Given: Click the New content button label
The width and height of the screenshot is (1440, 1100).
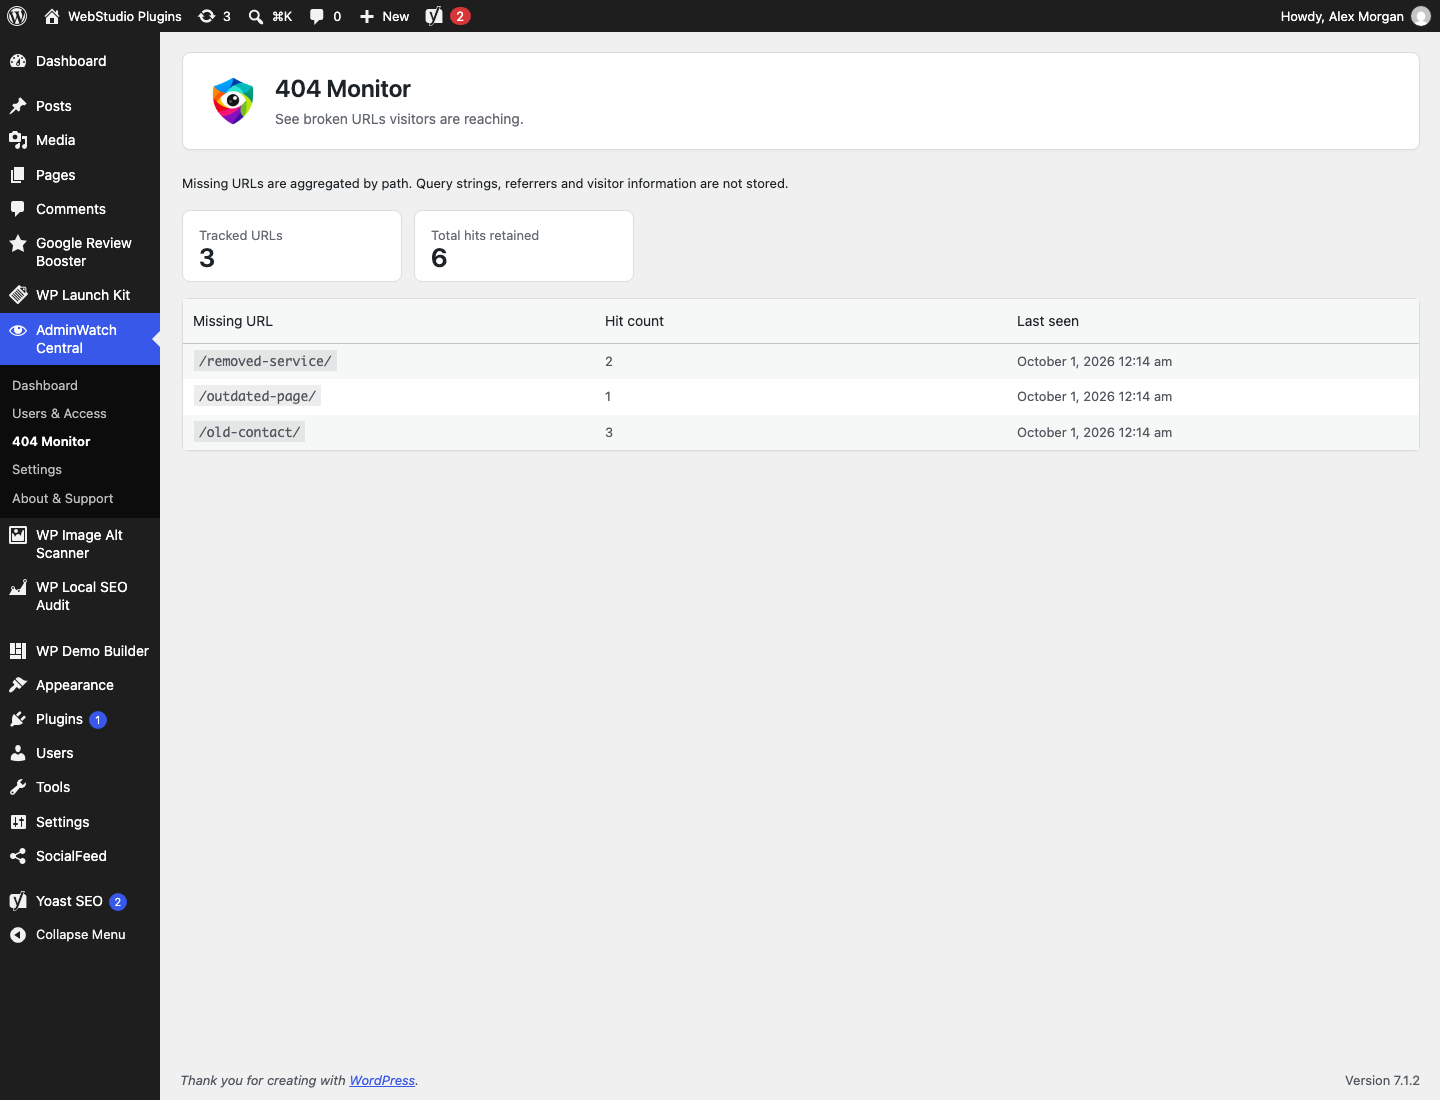Looking at the screenshot, I should pos(395,16).
